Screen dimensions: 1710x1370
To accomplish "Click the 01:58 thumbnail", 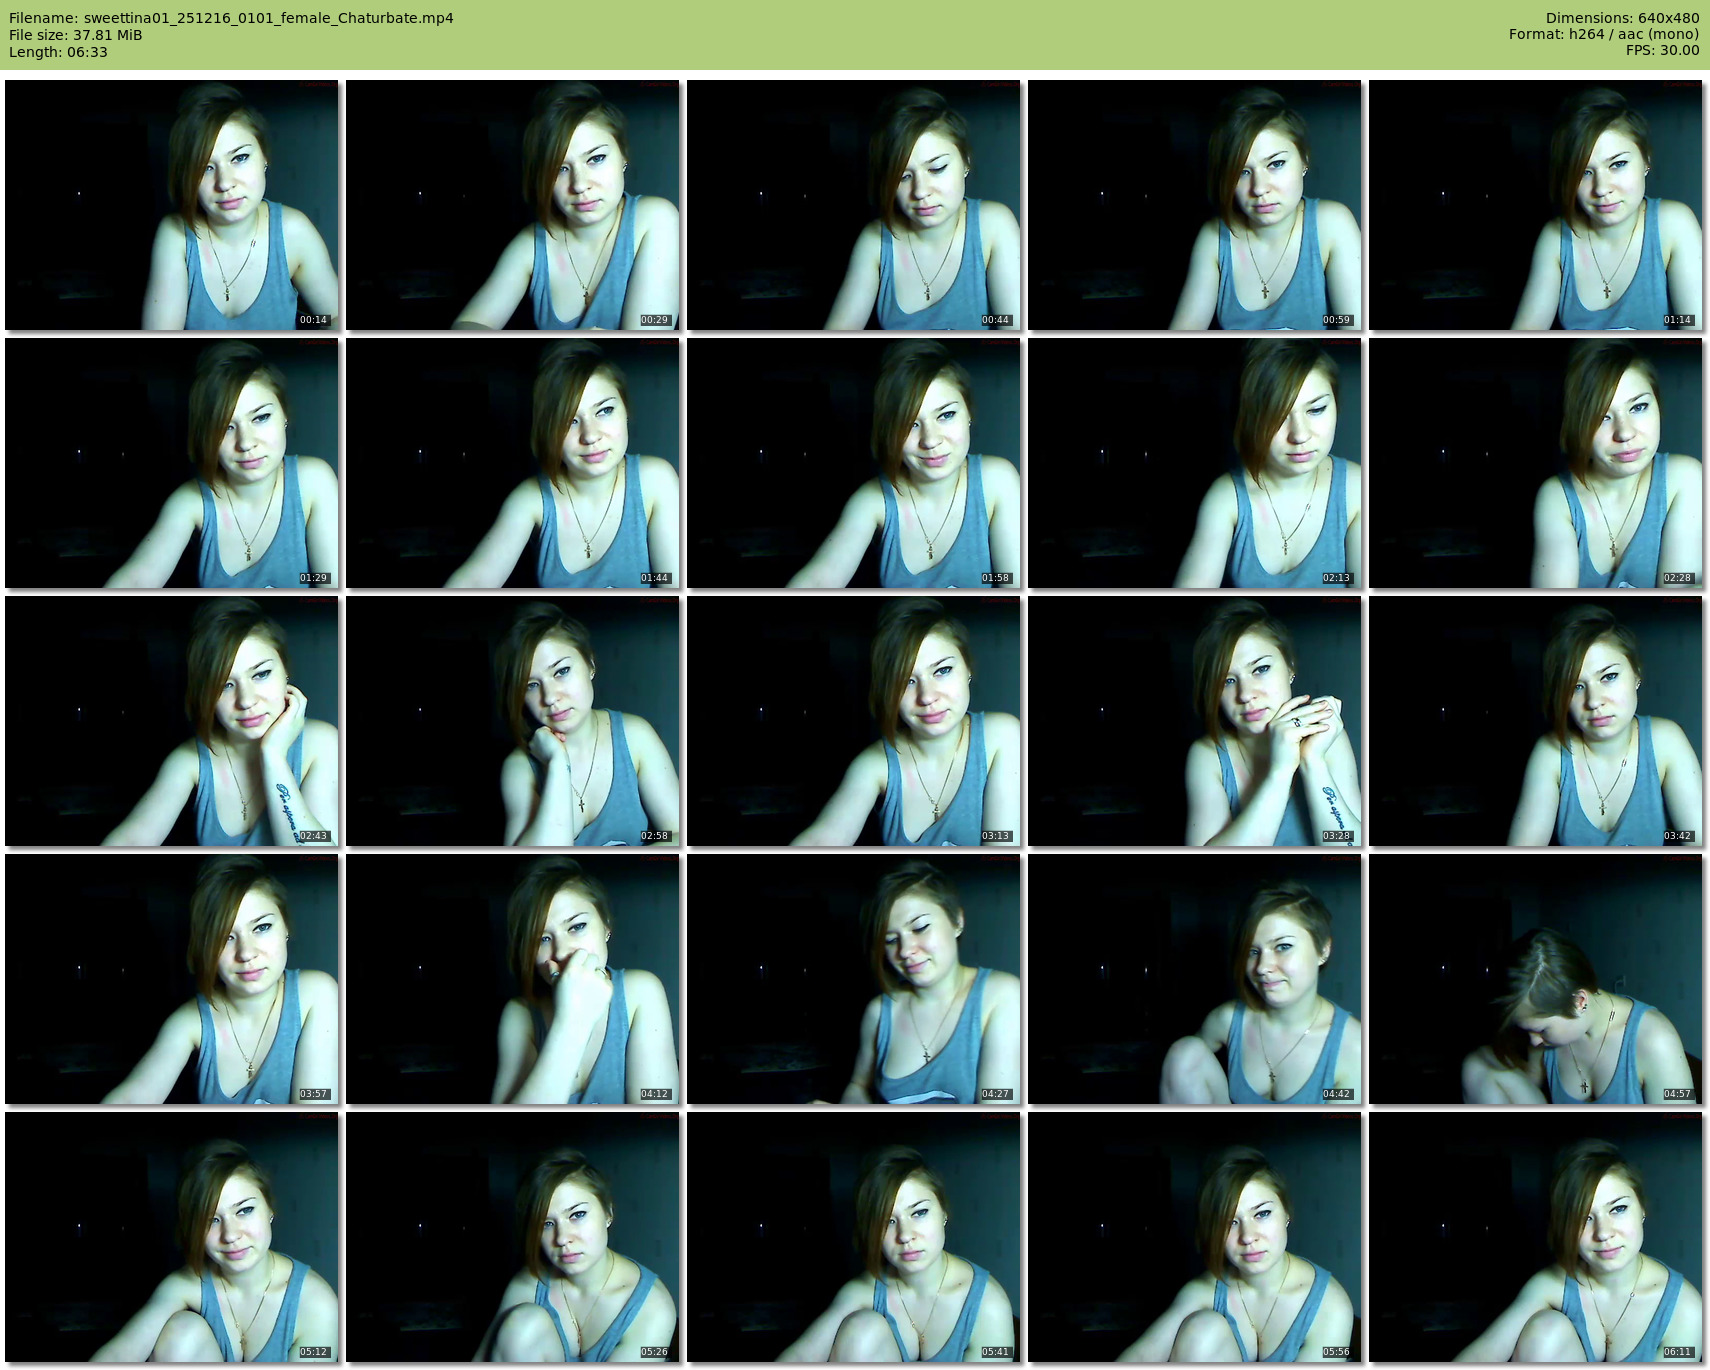I will (854, 463).
